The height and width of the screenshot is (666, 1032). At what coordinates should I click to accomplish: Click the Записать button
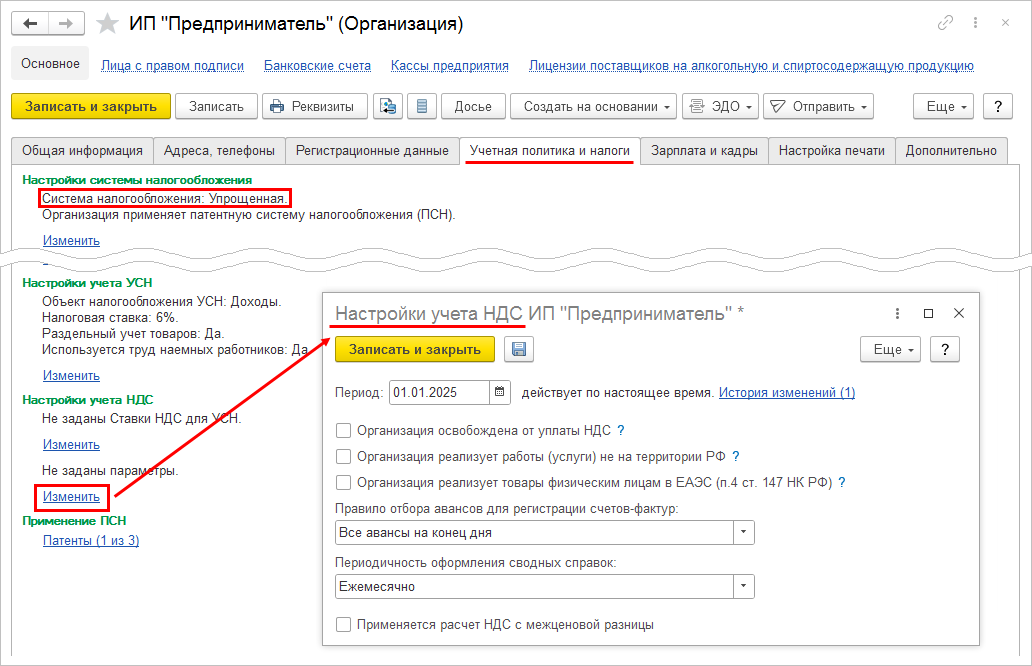pyautogui.click(x=216, y=107)
